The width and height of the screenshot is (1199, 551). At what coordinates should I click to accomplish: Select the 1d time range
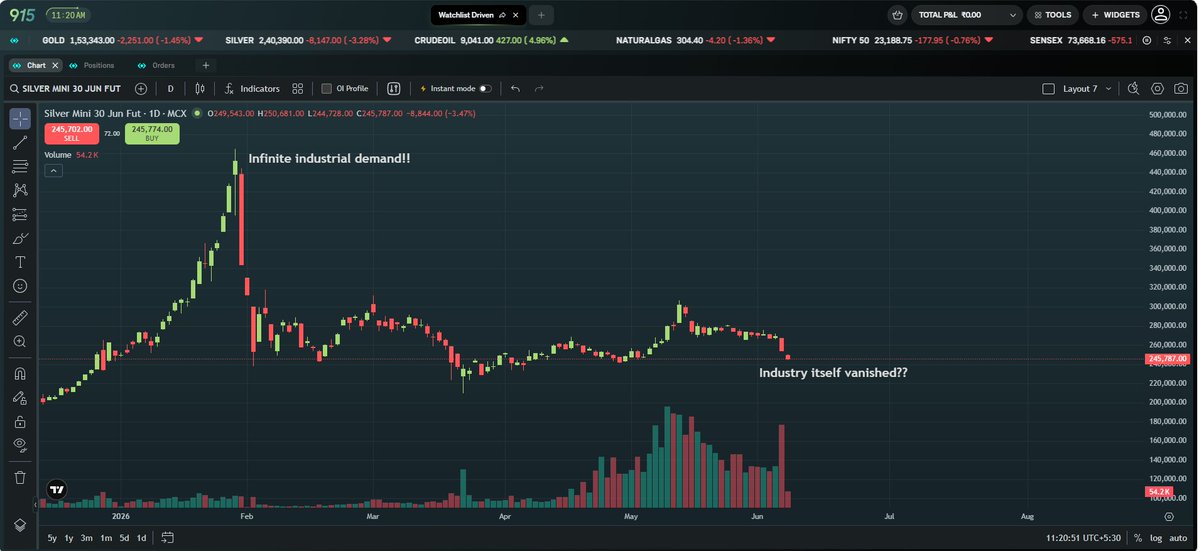(x=141, y=538)
